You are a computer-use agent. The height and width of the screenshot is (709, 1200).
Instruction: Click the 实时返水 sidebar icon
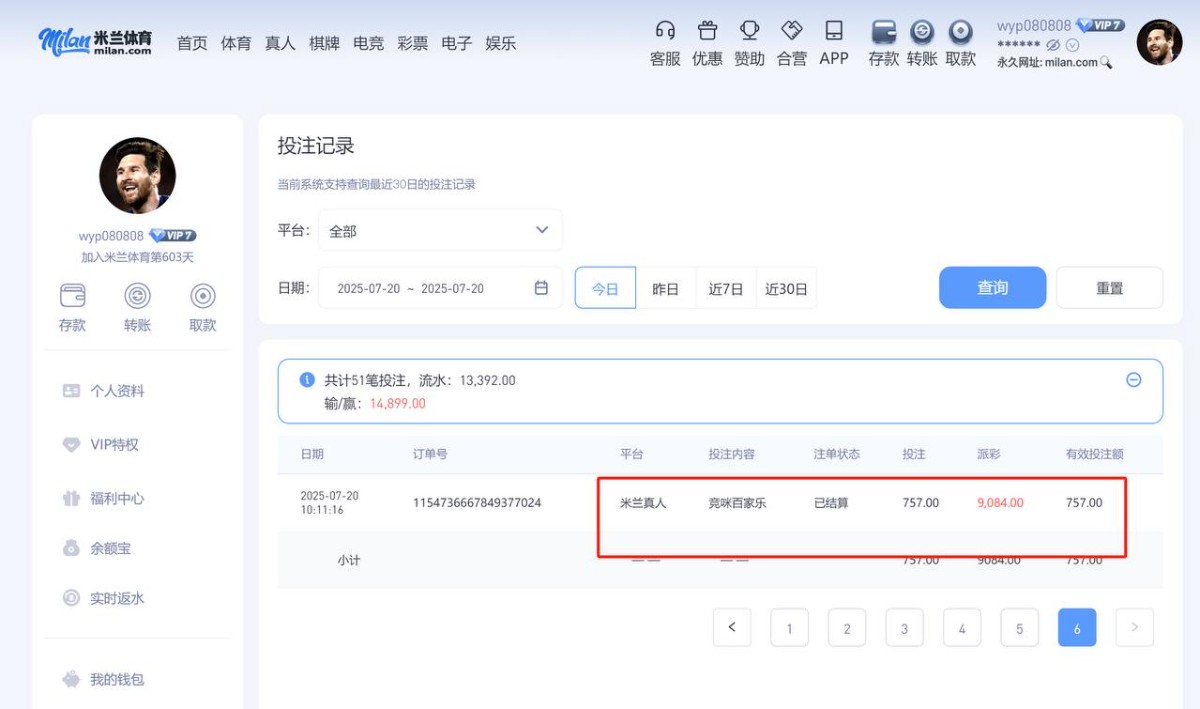tap(71, 597)
